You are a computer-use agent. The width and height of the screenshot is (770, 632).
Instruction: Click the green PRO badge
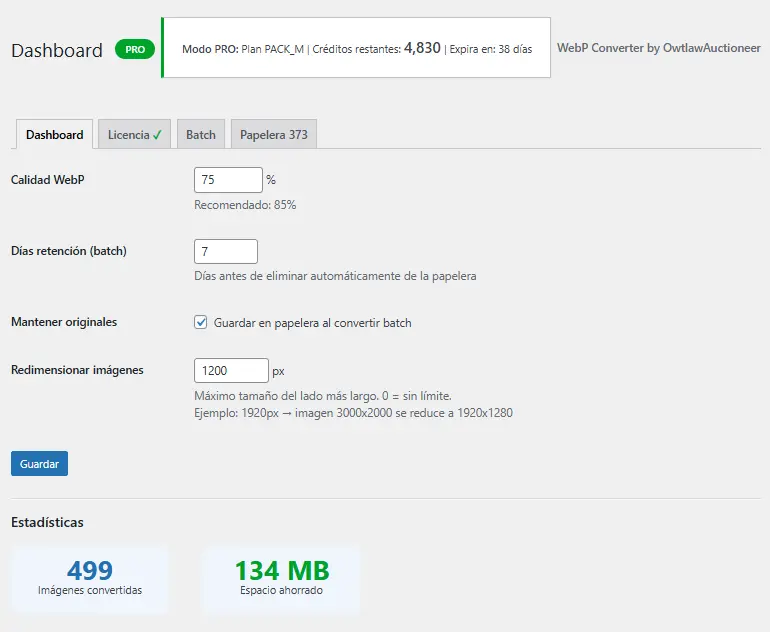135,49
